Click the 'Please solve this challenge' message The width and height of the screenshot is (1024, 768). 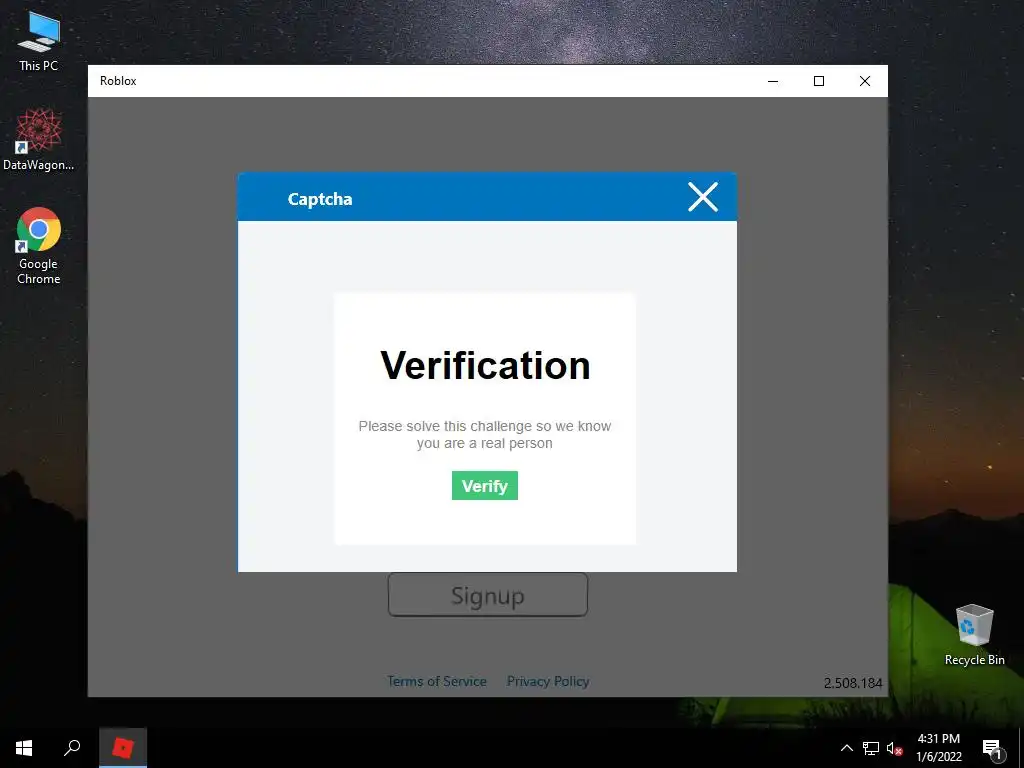[x=485, y=434]
